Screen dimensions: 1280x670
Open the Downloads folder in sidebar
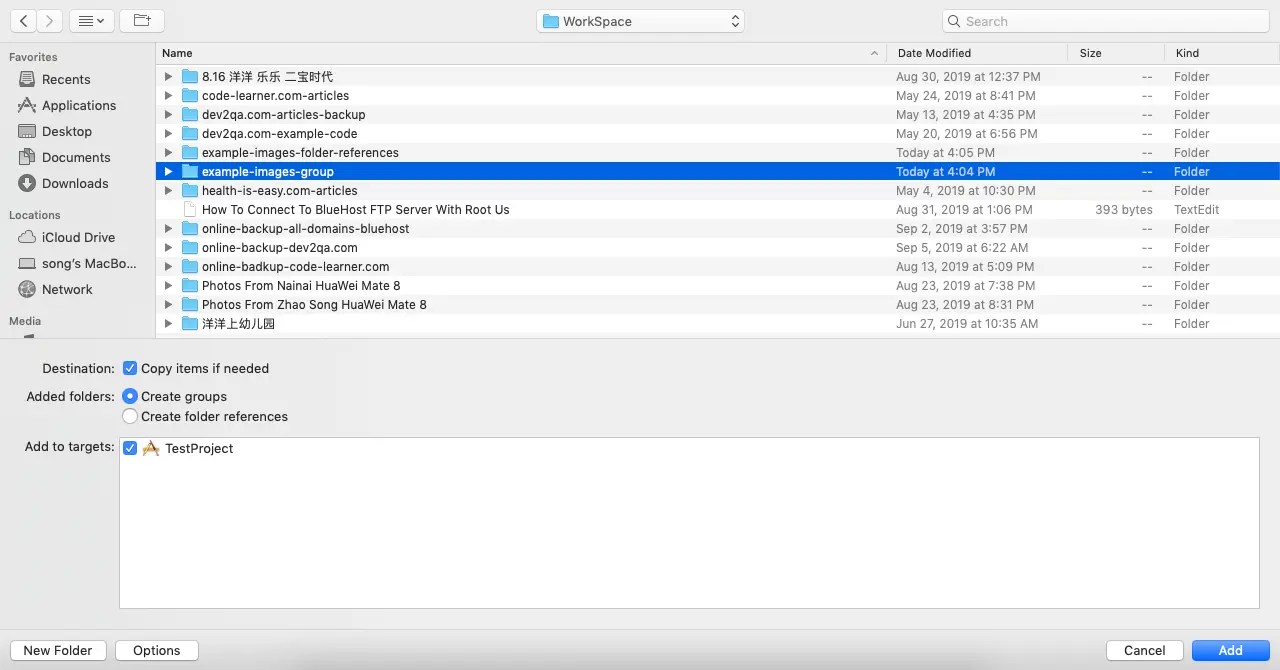point(73,183)
